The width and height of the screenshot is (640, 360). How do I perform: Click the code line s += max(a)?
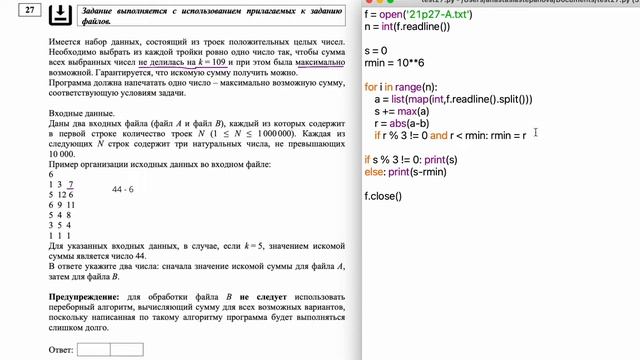click(x=402, y=111)
